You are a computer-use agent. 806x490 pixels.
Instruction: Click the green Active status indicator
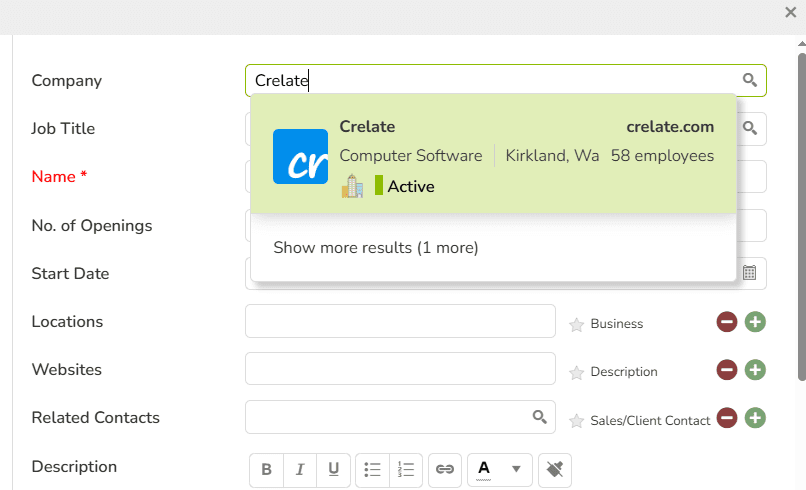379,186
